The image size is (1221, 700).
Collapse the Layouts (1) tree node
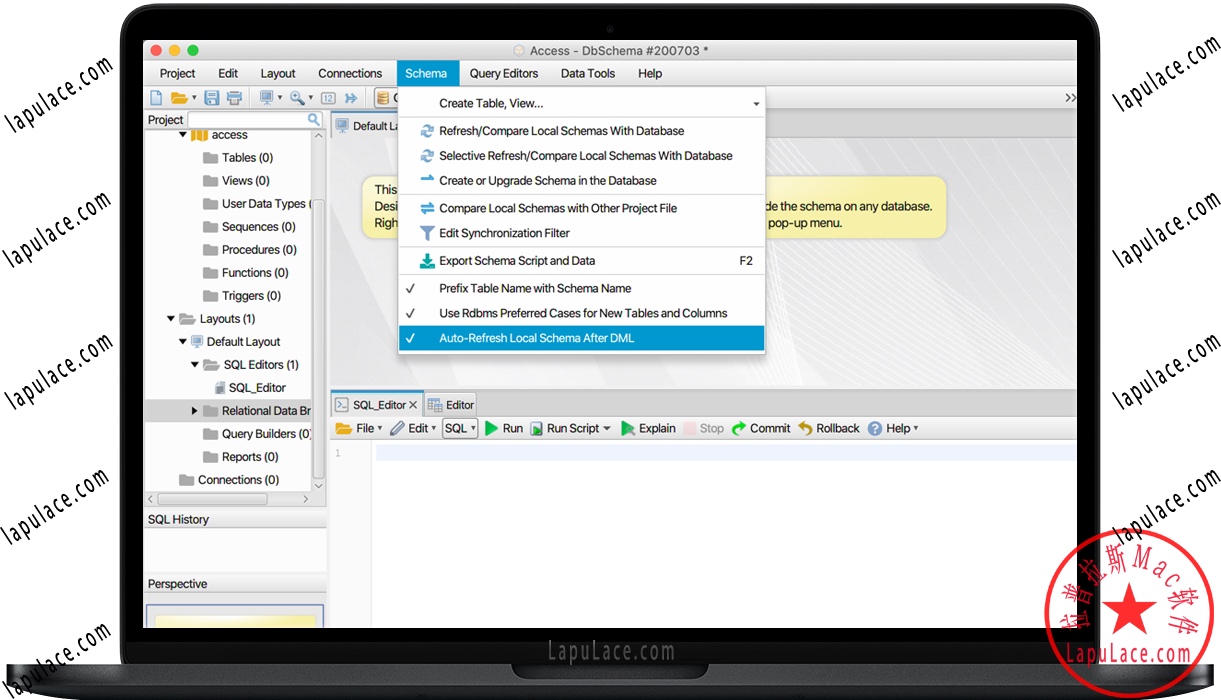pyautogui.click(x=171, y=319)
